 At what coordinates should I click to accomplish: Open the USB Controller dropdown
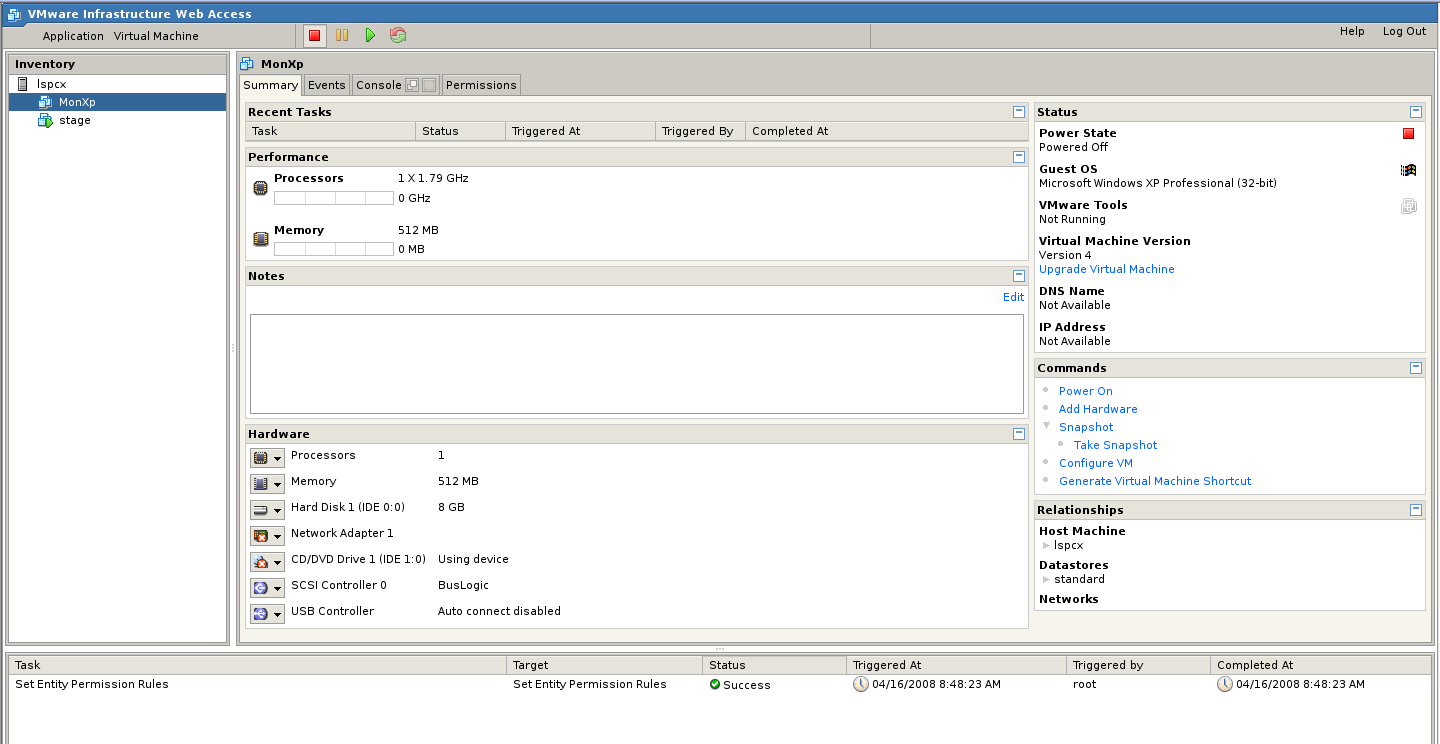[267, 613]
